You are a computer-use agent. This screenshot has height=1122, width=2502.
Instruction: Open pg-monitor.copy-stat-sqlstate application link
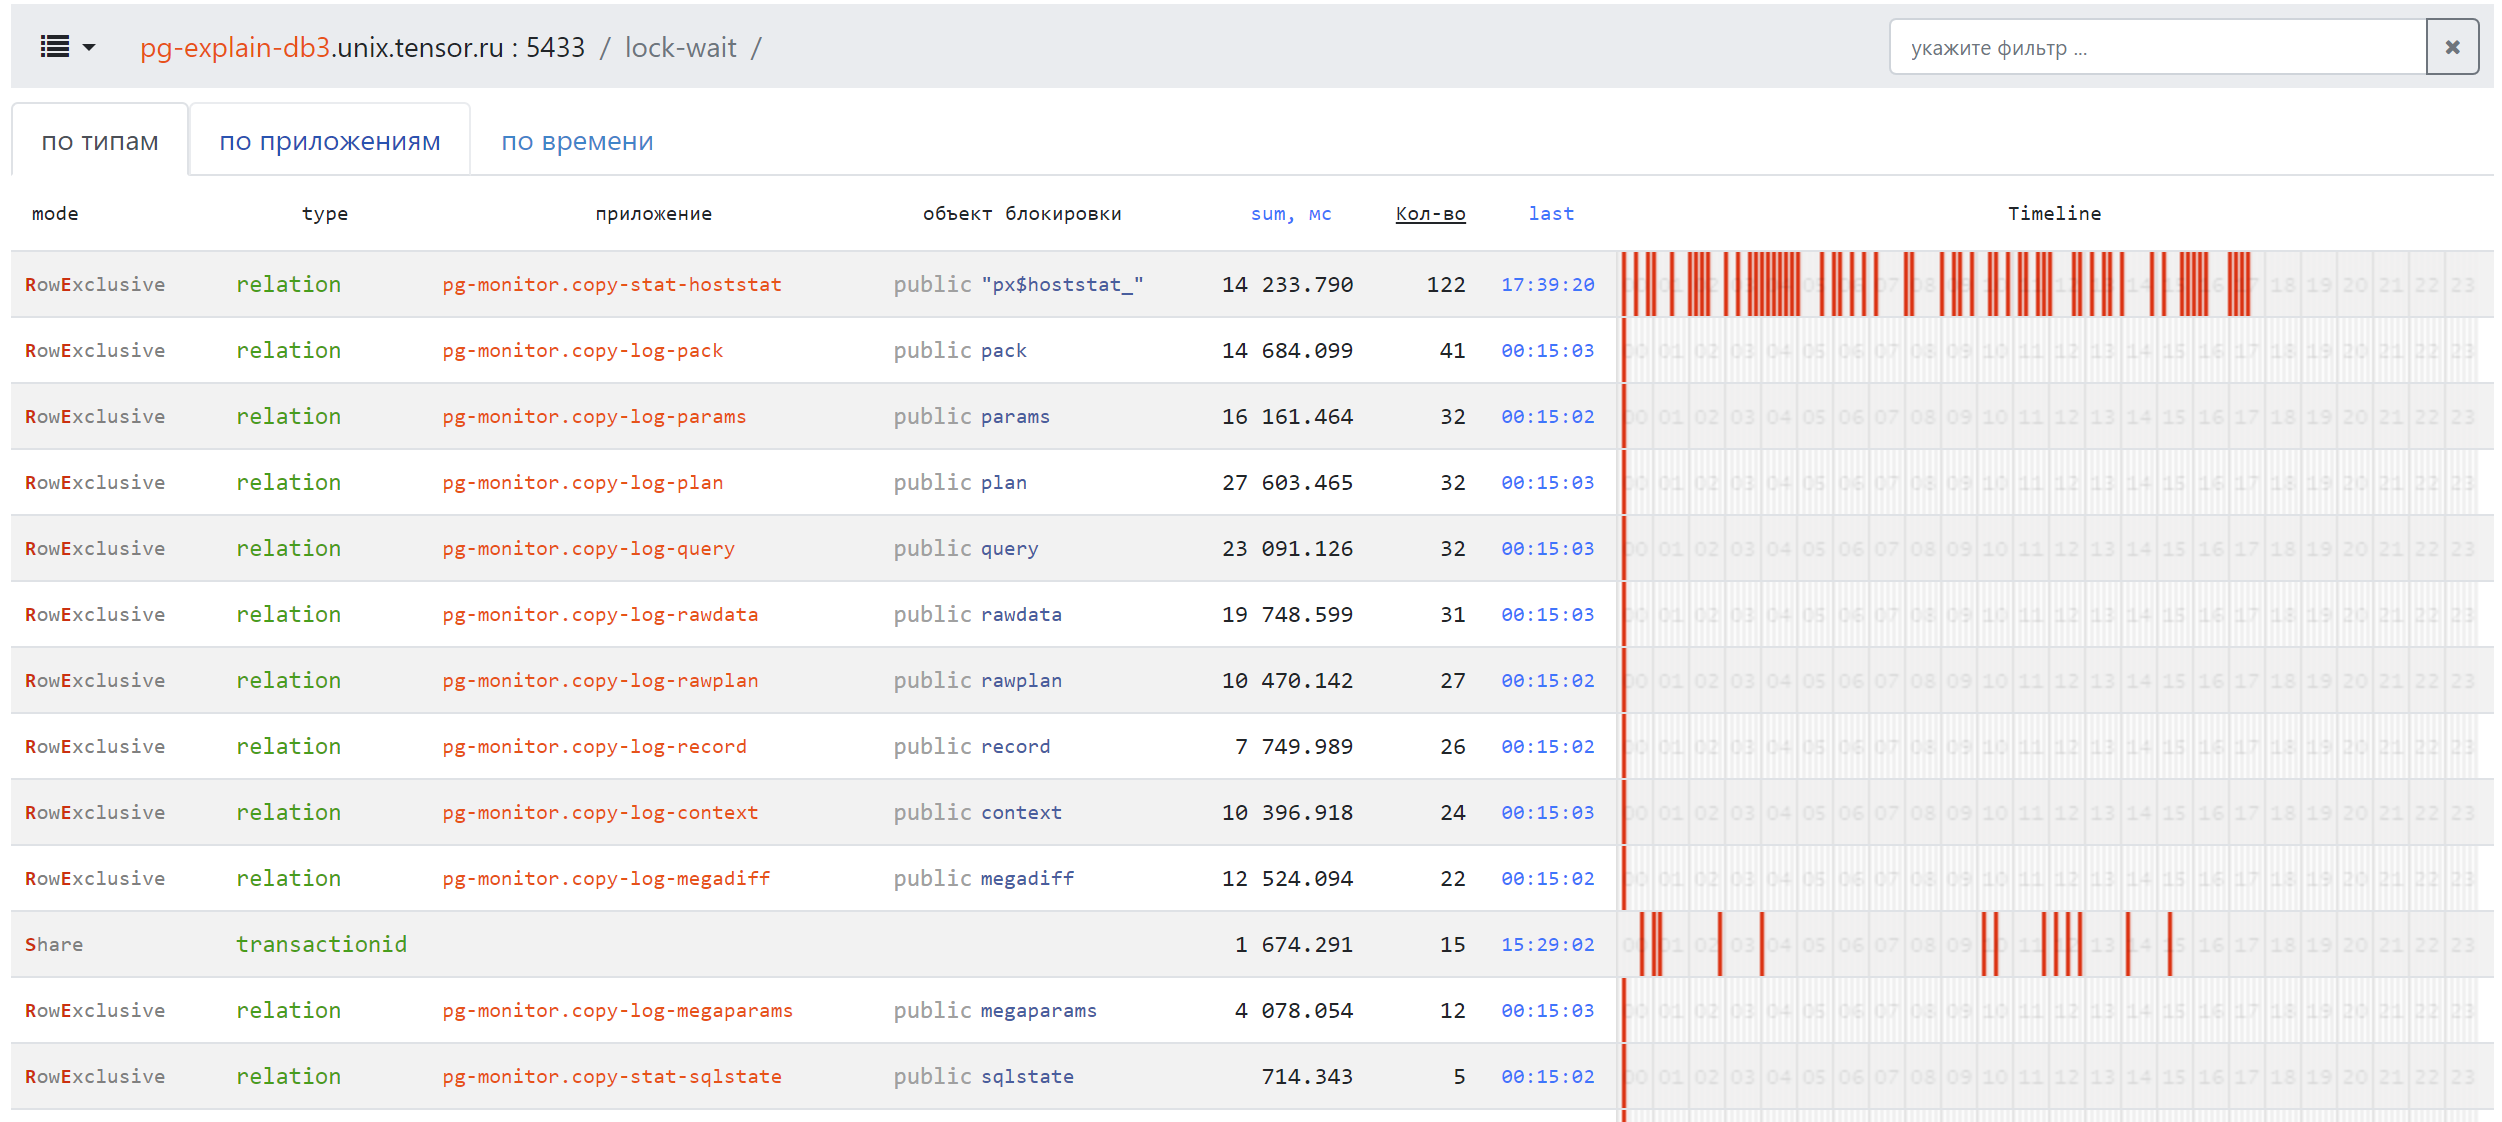[x=611, y=1076]
